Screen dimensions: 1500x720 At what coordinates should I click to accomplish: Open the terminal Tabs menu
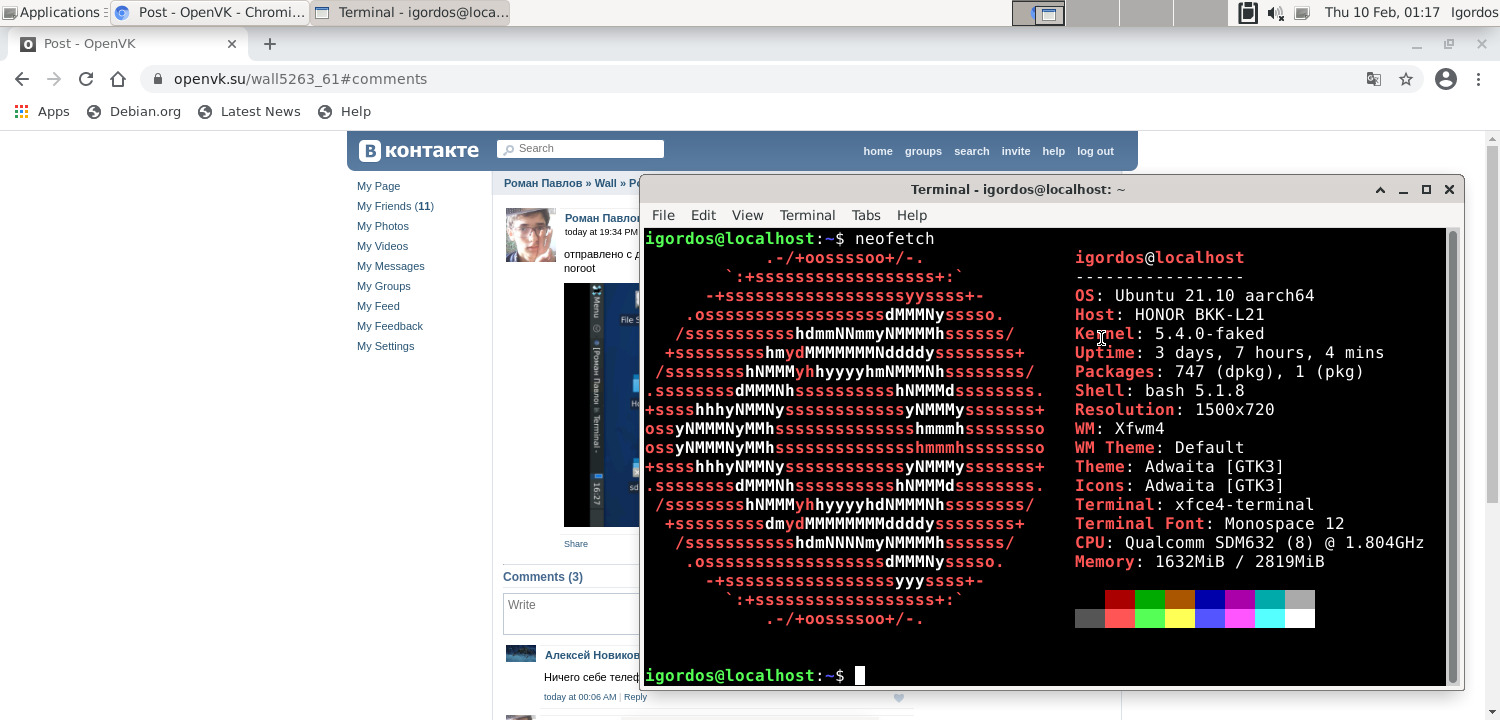(x=866, y=215)
